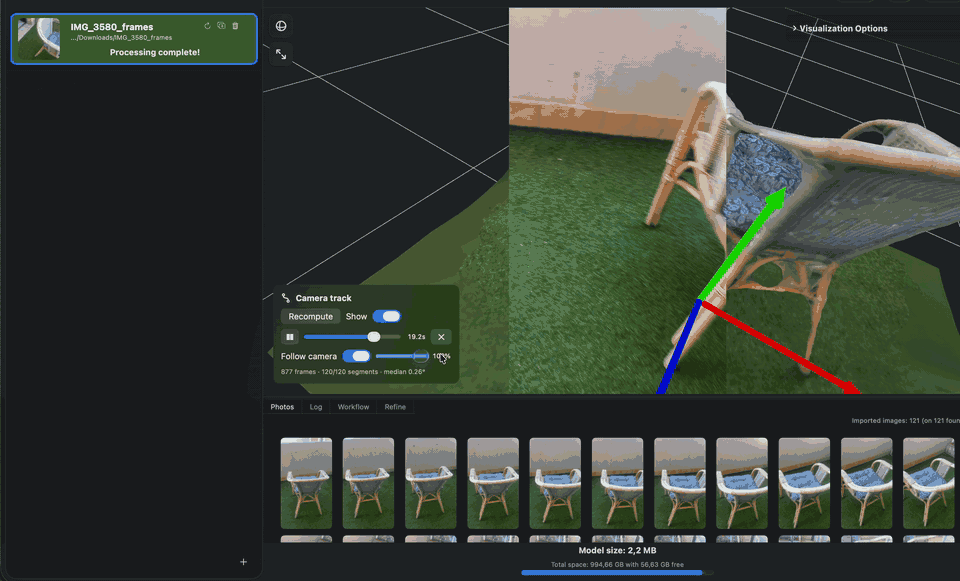Screen dimensions: 960x581
Task: Click the '877 frames' statistics line
Action: [353, 372]
